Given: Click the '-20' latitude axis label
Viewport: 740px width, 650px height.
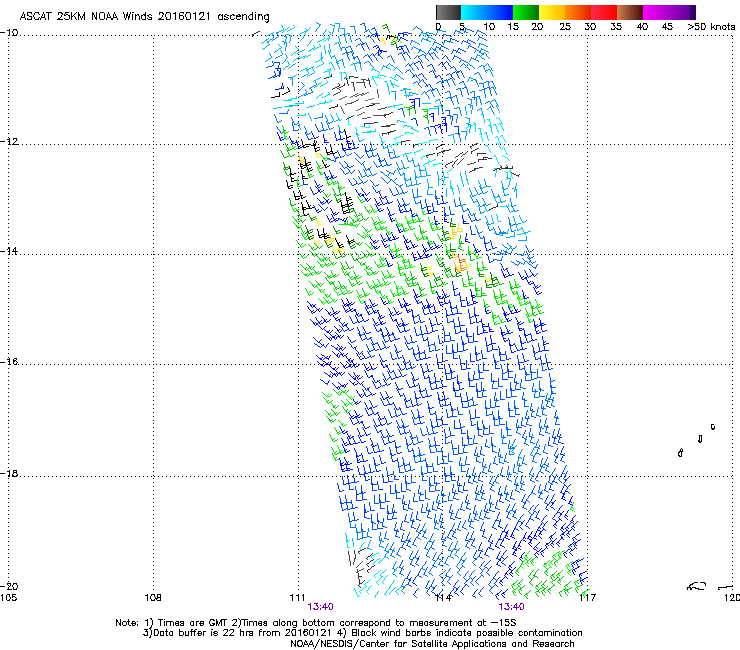Looking at the screenshot, I should pyautogui.click(x=9, y=586).
